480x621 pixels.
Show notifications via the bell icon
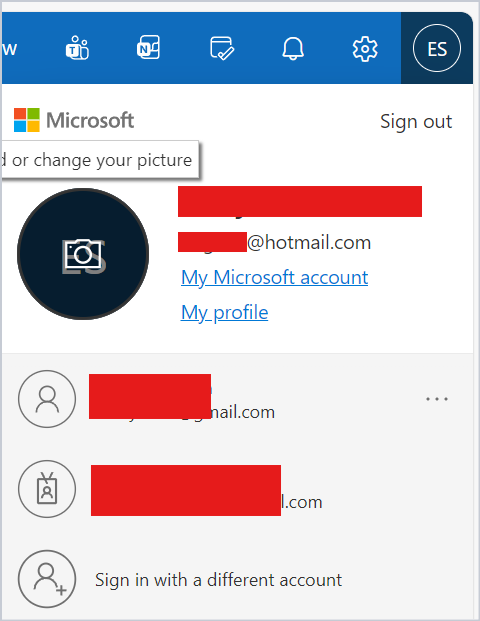tap(293, 48)
